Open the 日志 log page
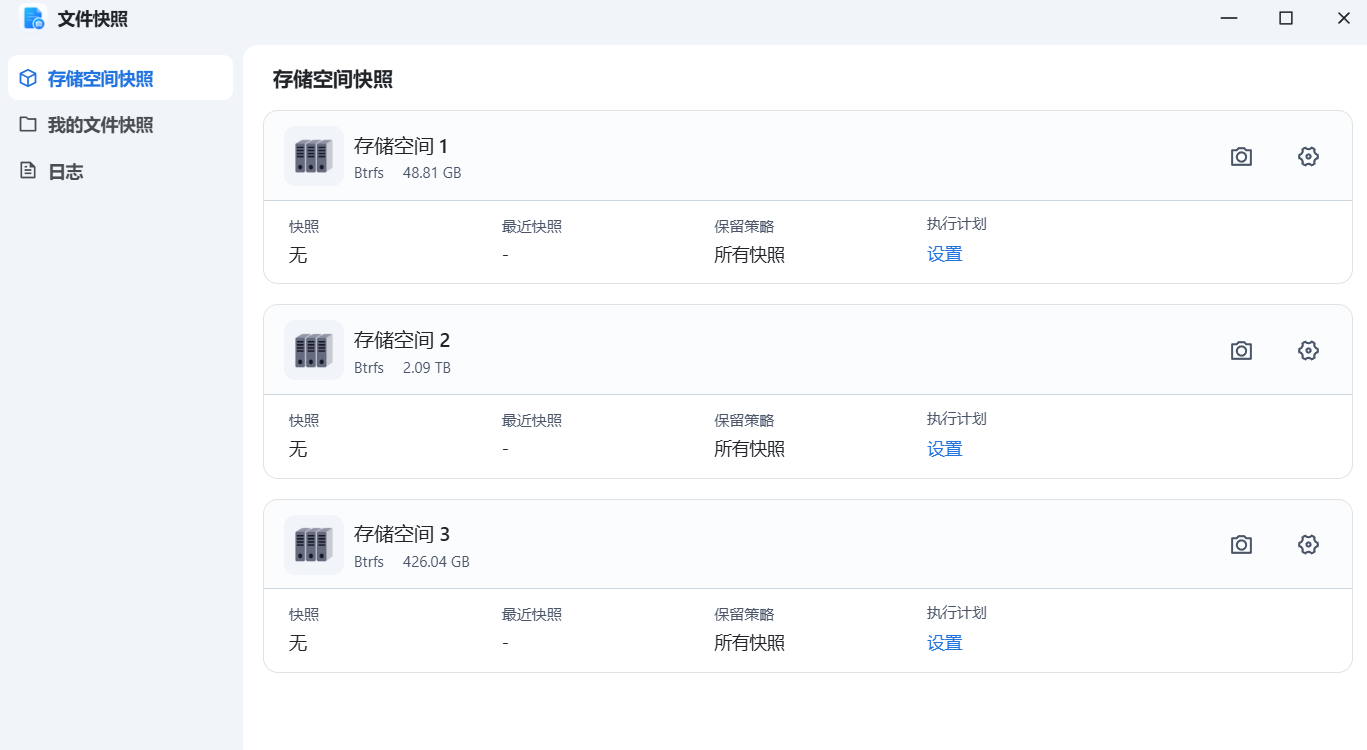1367x750 pixels. coord(65,172)
